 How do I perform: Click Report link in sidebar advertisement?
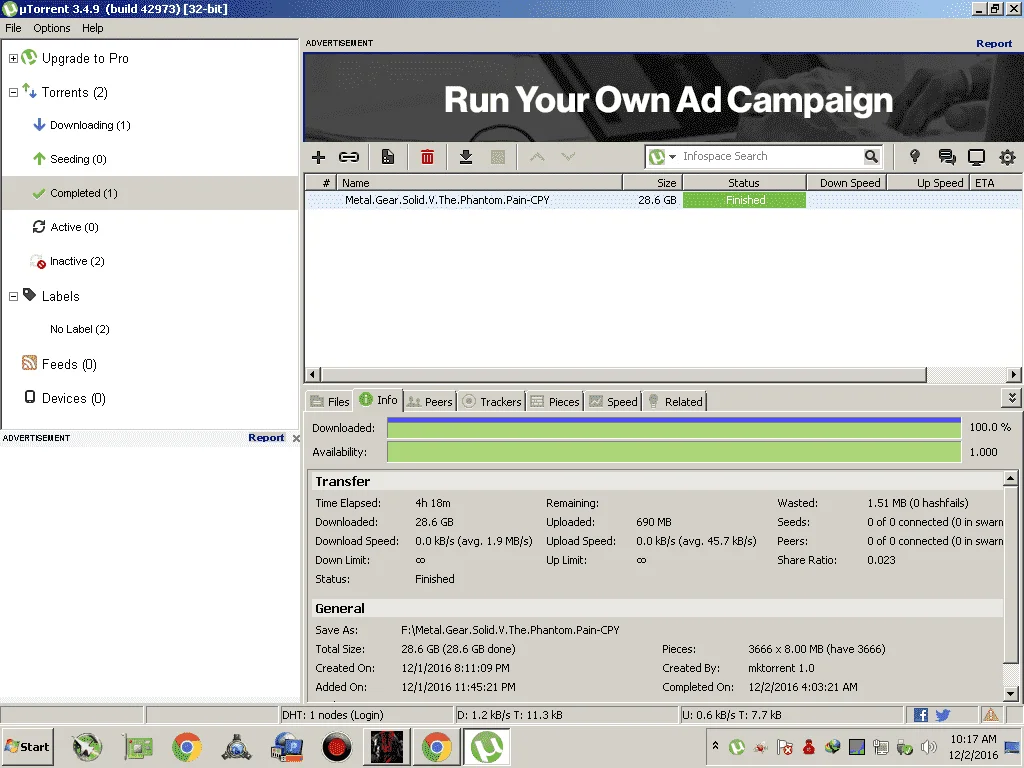point(266,438)
